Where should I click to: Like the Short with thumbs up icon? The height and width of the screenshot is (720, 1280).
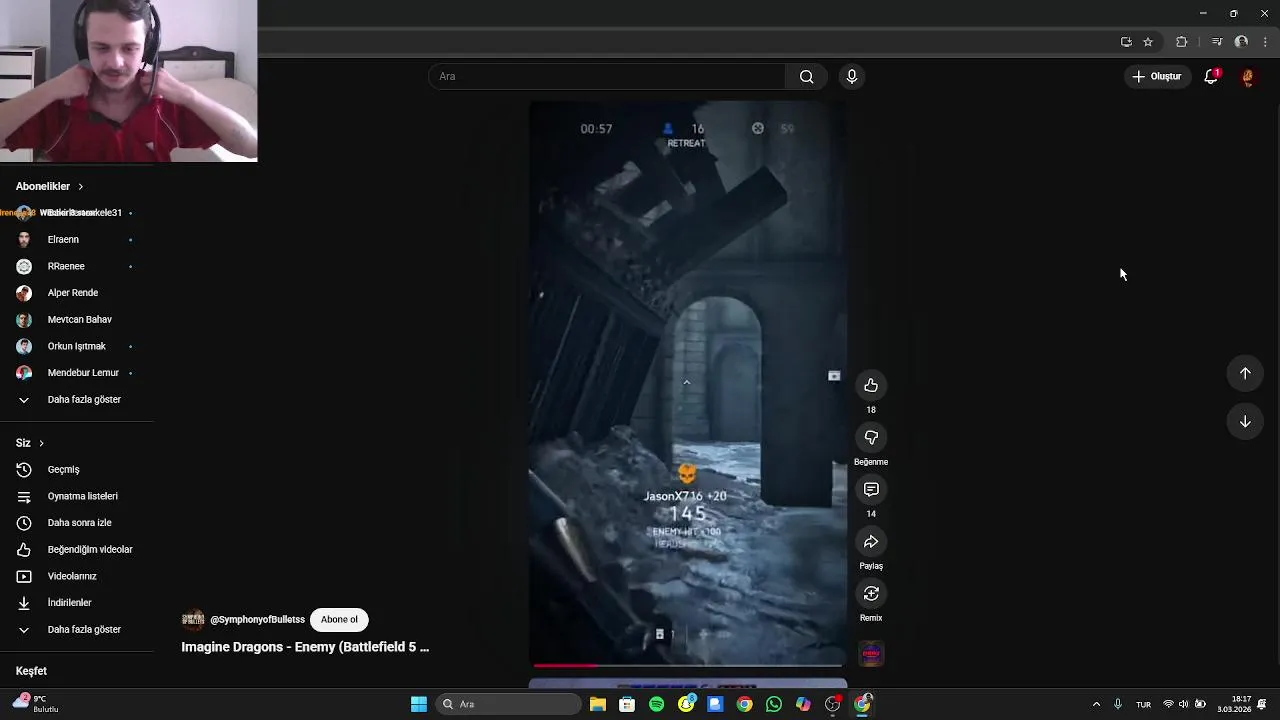[x=871, y=386]
